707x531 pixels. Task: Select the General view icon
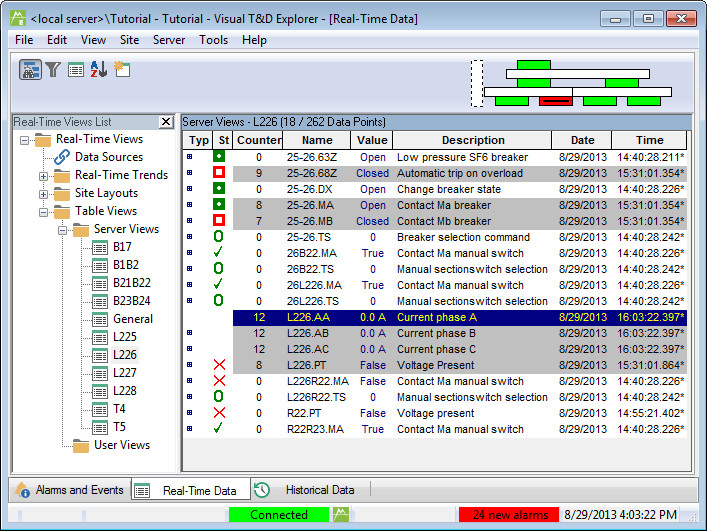(x=100, y=320)
